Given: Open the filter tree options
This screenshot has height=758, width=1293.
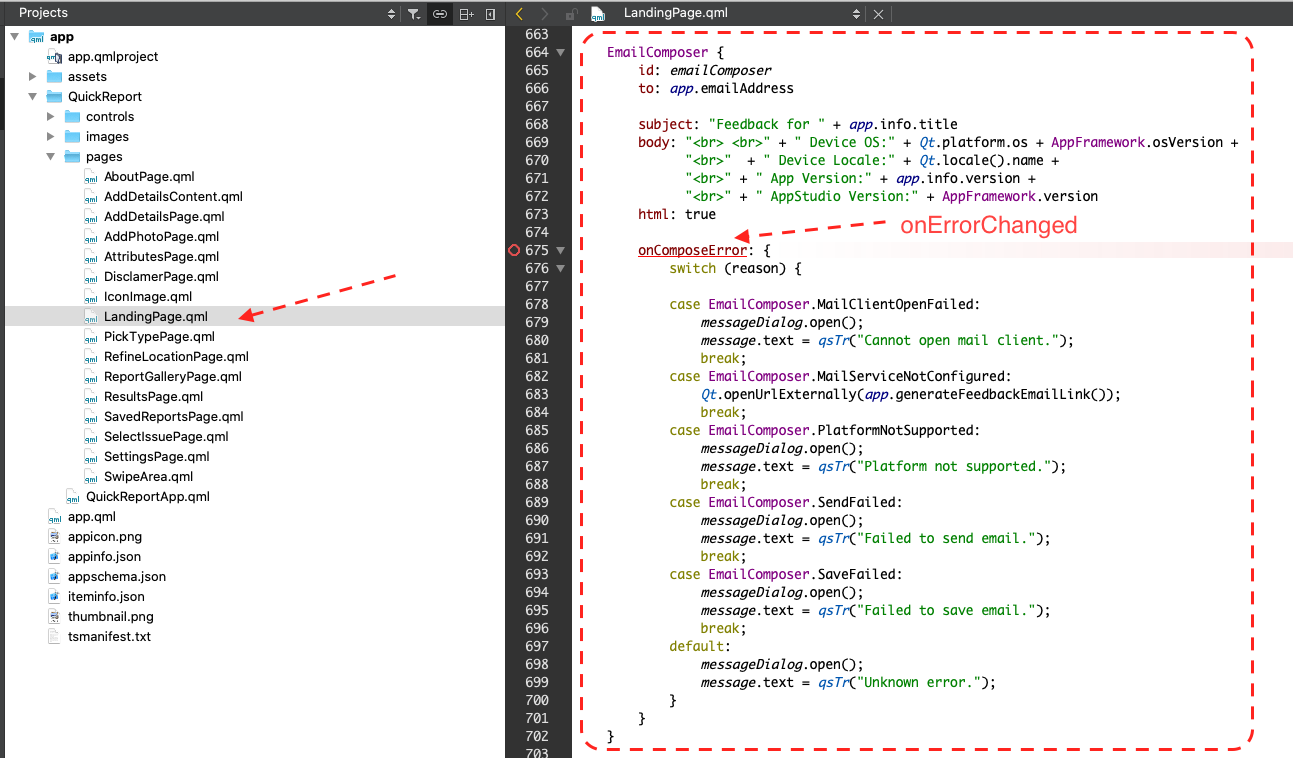Looking at the screenshot, I should pos(414,13).
